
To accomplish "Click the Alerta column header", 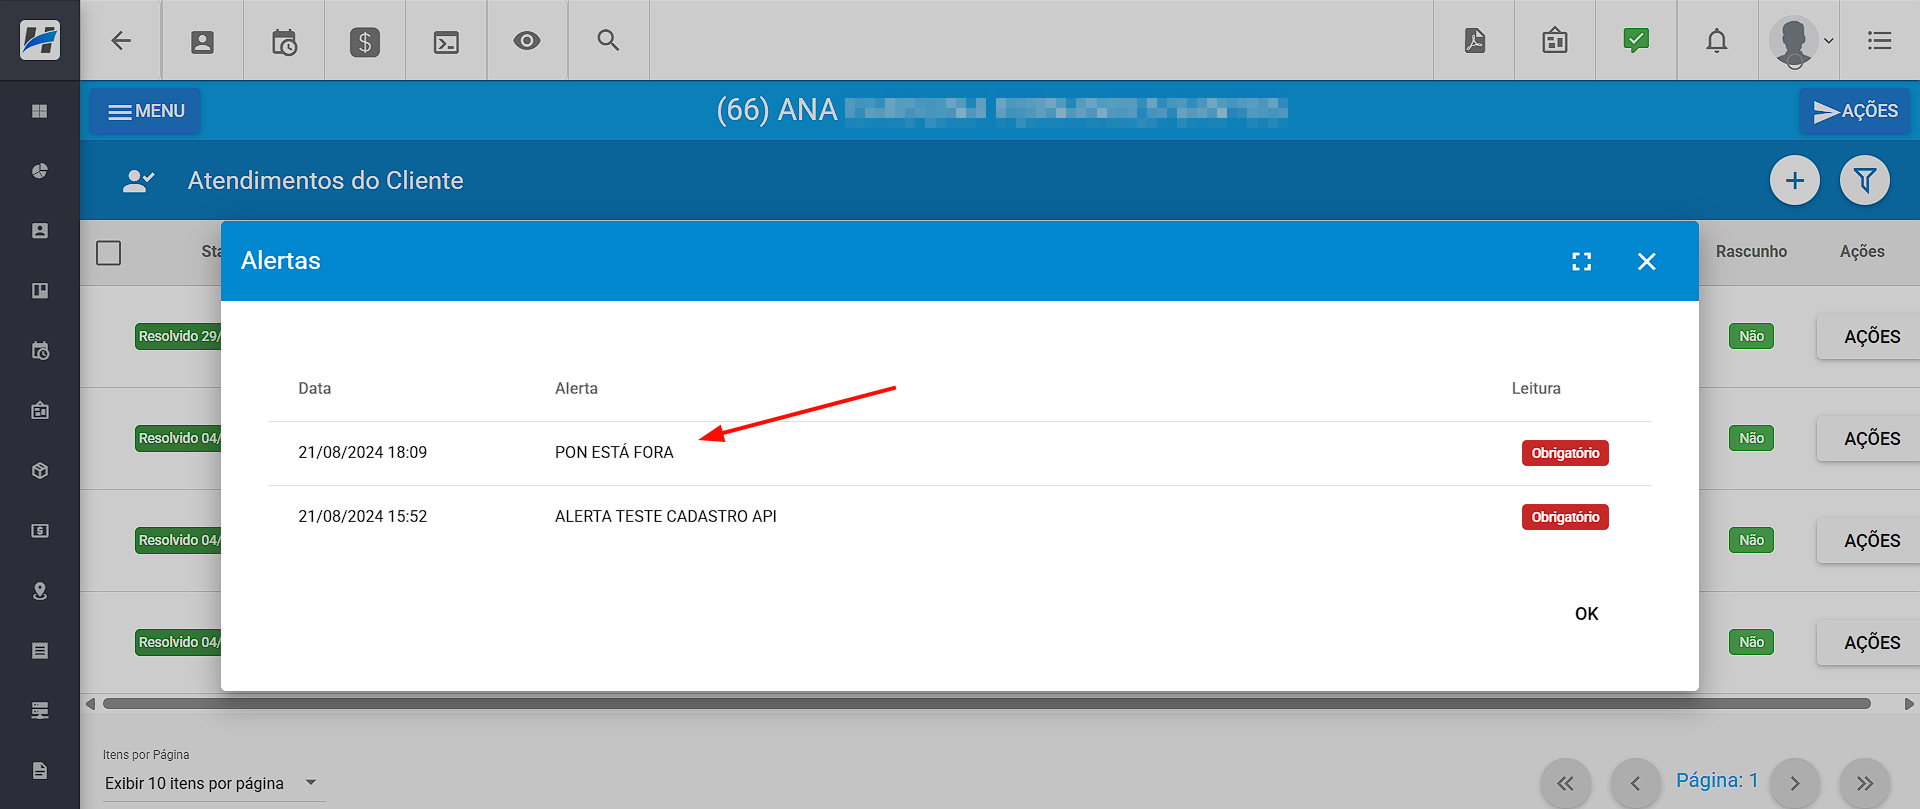I will coord(576,389).
